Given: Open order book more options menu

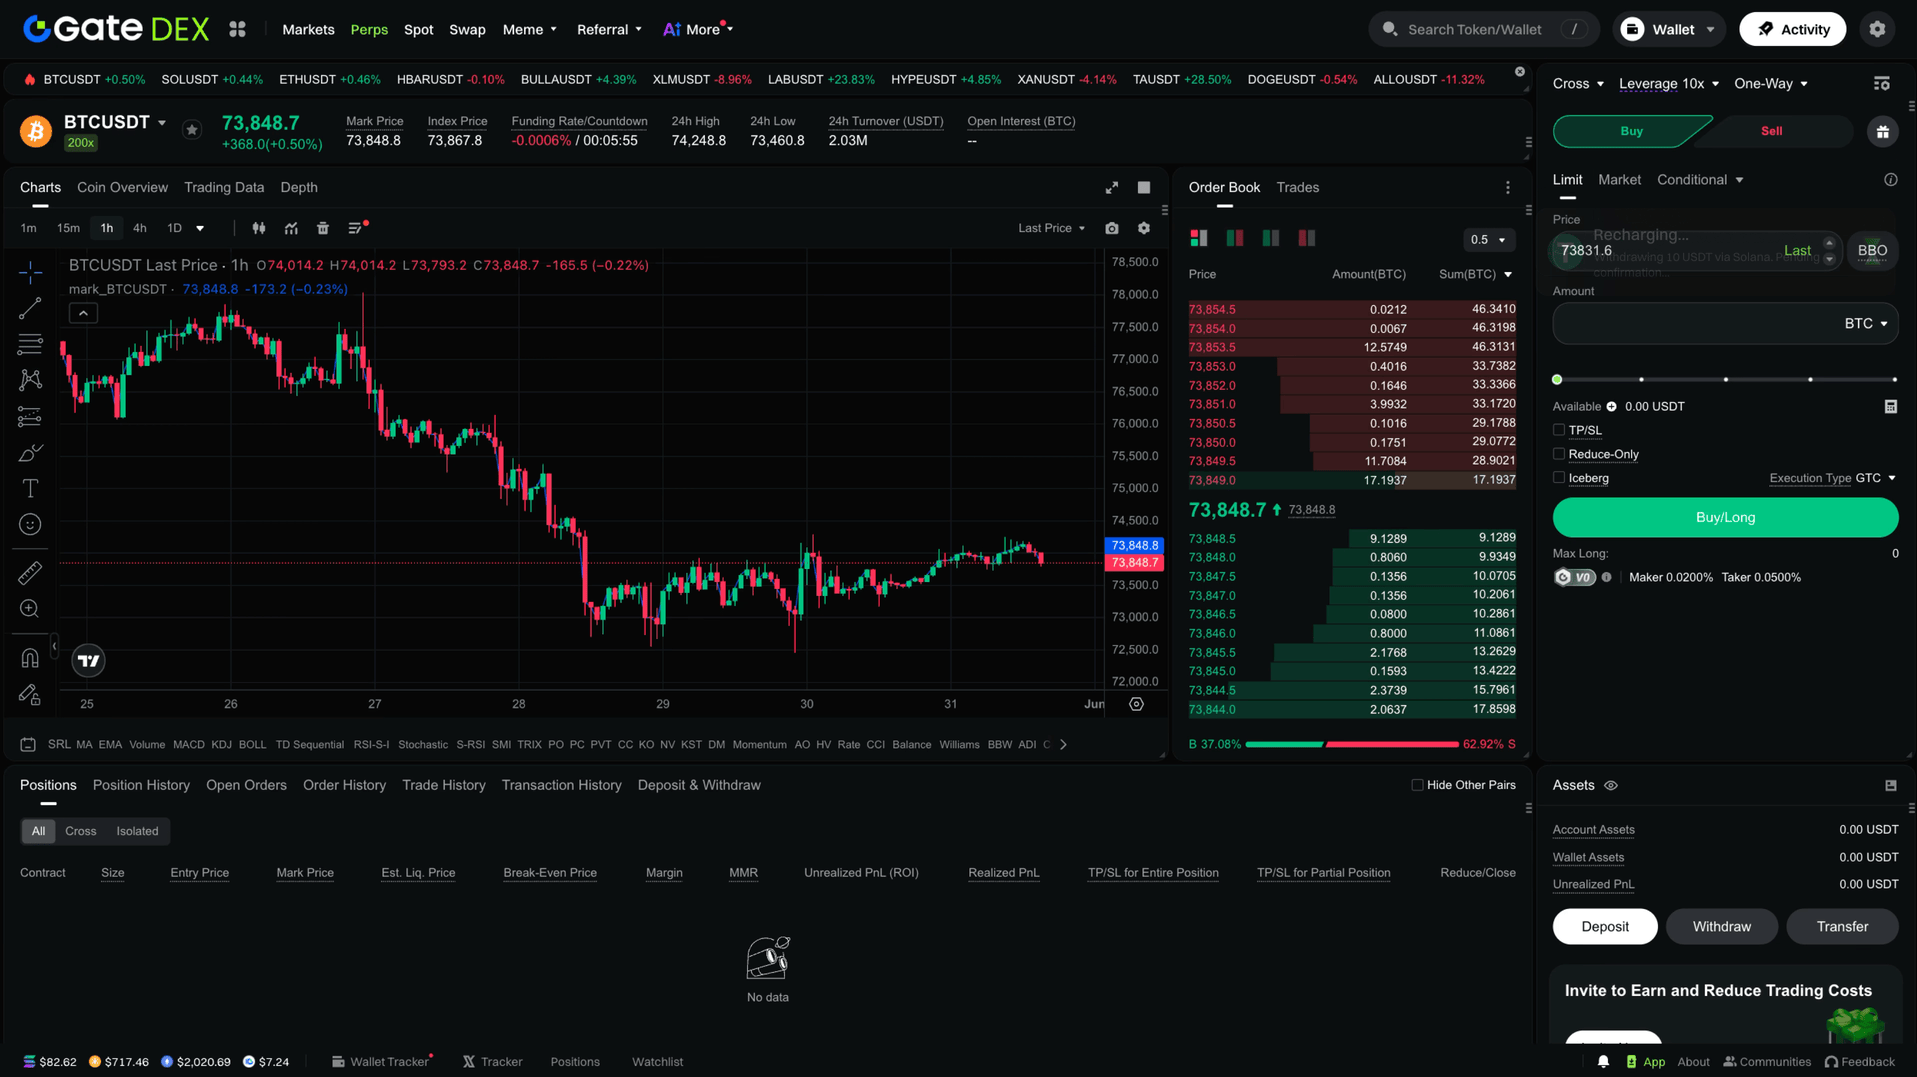Looking at the screenshot, I should click(1508, 188).
